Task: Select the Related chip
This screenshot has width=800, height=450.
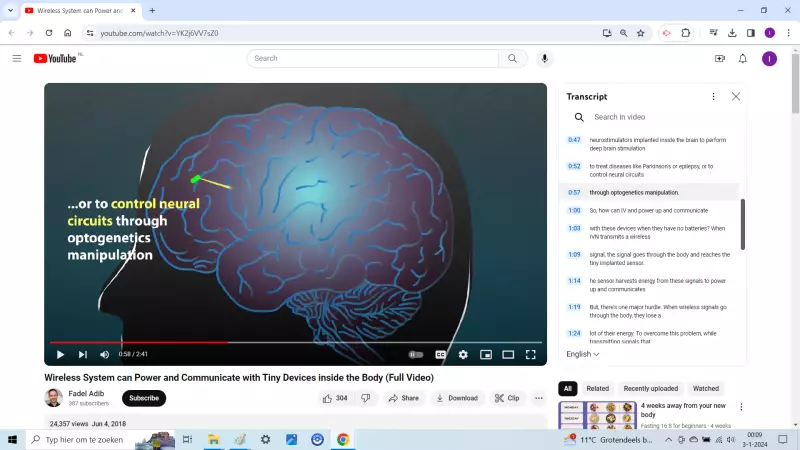Action: point(598,388)
